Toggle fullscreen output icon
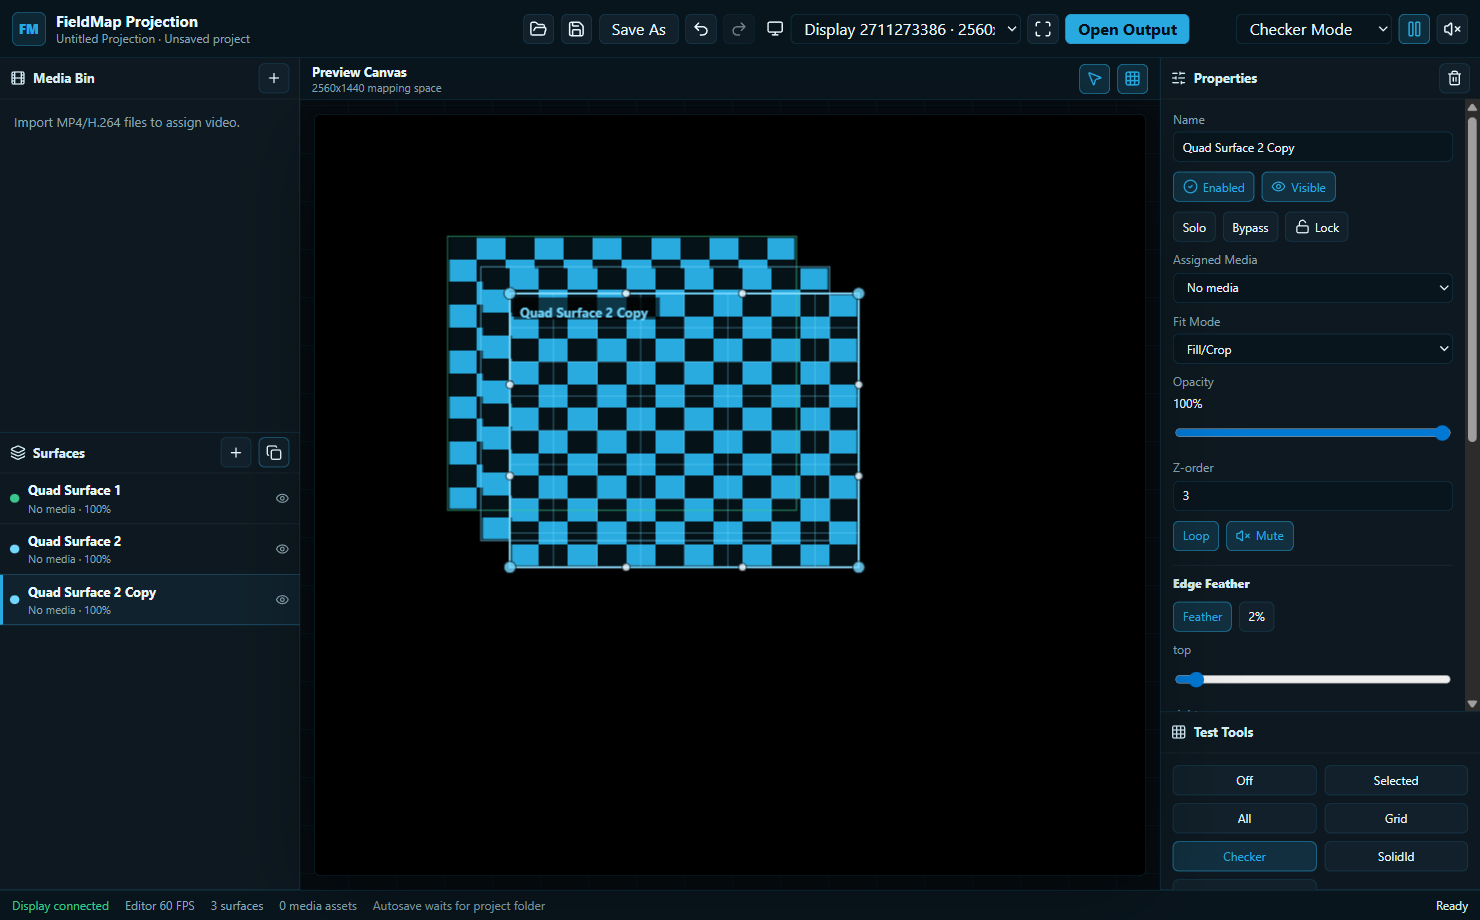This screenshot has height=920, width=1480. click(1043, 29)
